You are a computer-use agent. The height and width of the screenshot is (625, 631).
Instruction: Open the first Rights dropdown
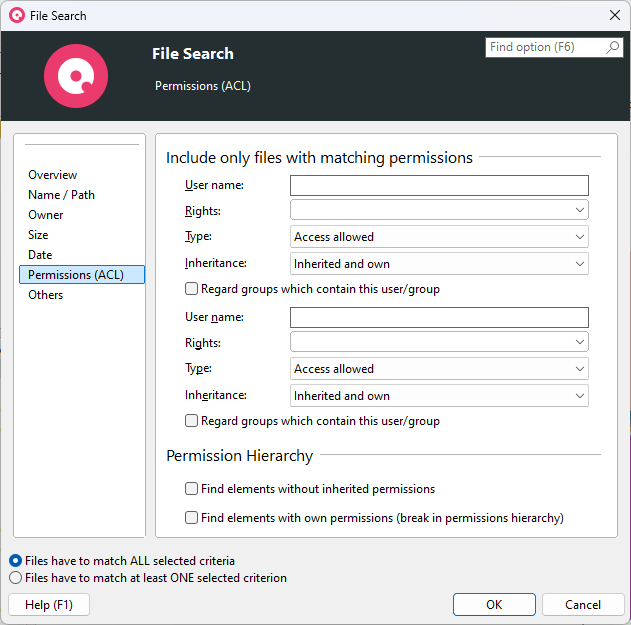[x=438, y=210]
